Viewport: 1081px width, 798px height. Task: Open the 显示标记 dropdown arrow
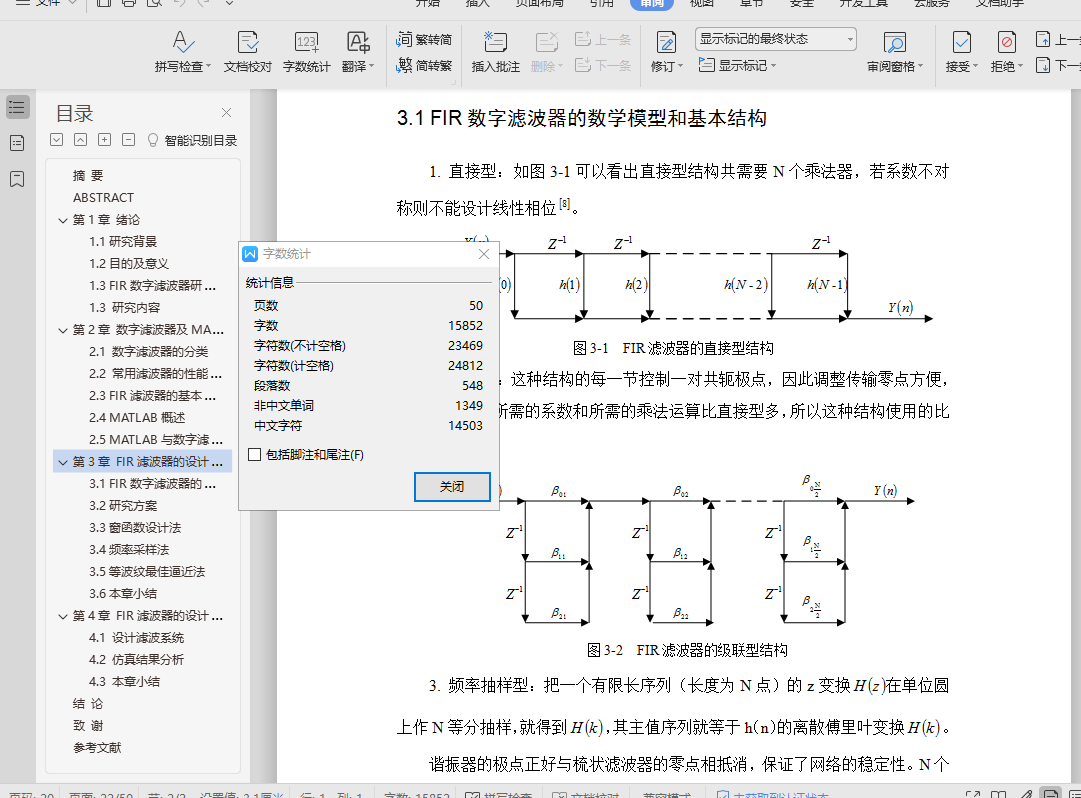click(x=774, y=66)
